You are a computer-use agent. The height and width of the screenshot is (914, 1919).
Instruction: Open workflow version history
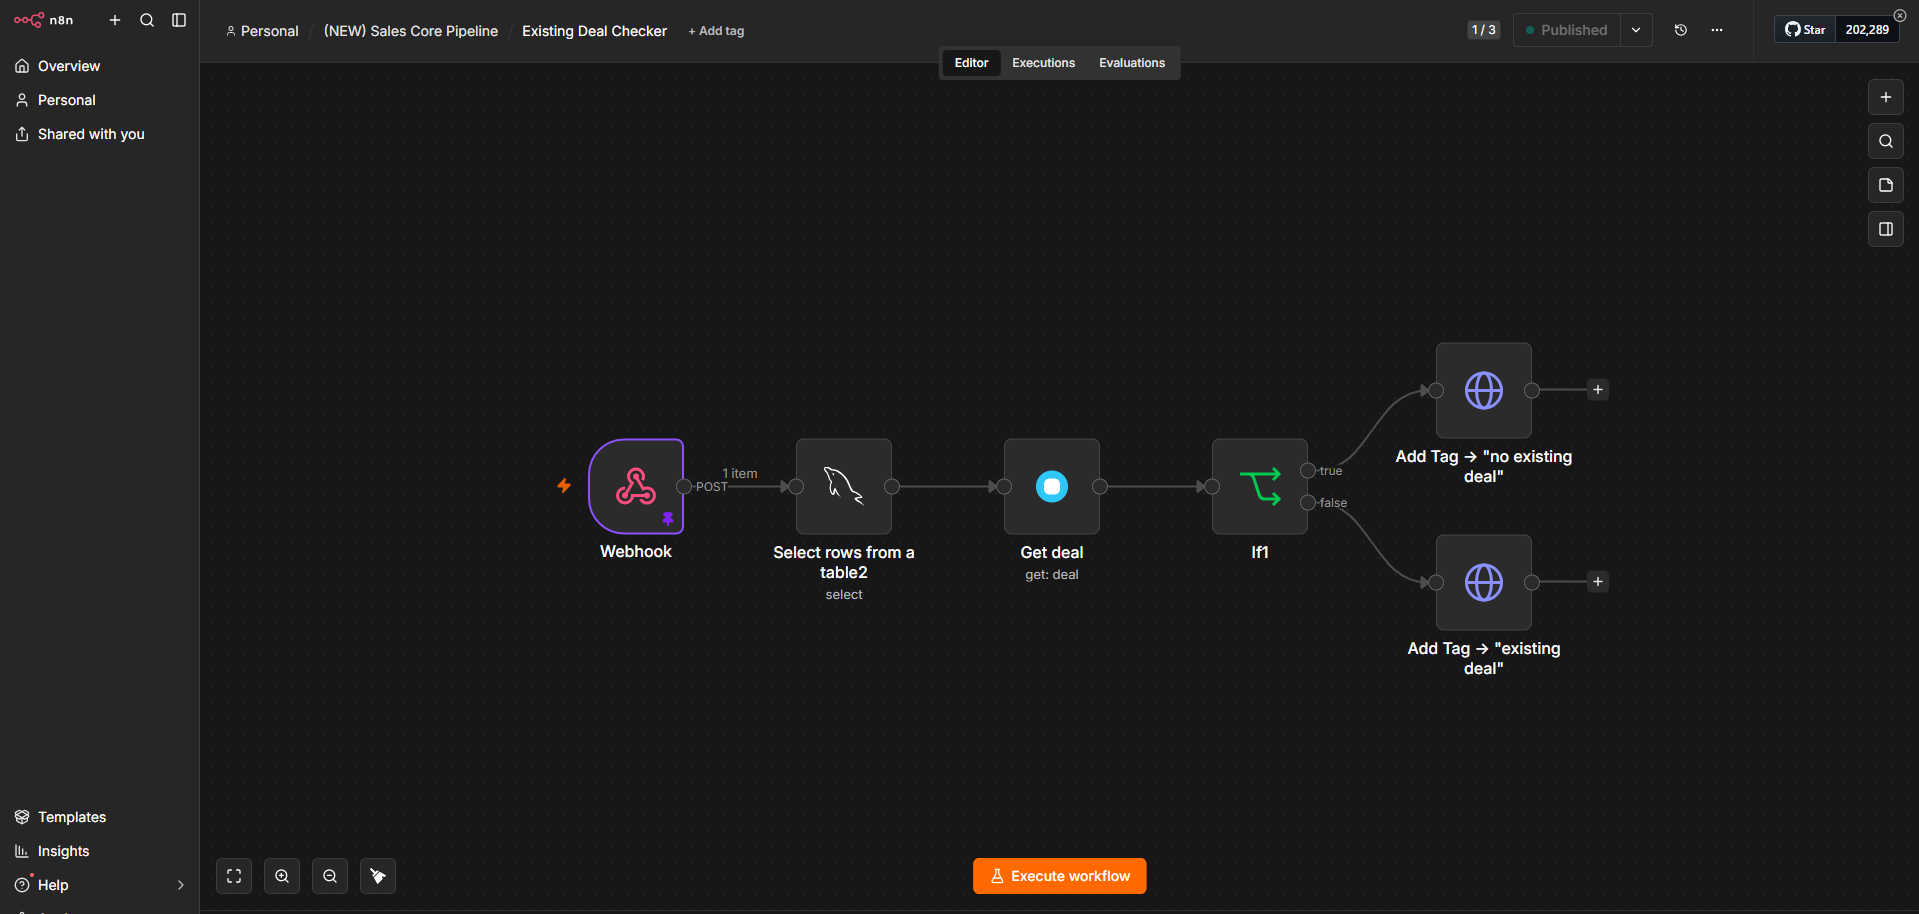click(x=1681, y=30)
